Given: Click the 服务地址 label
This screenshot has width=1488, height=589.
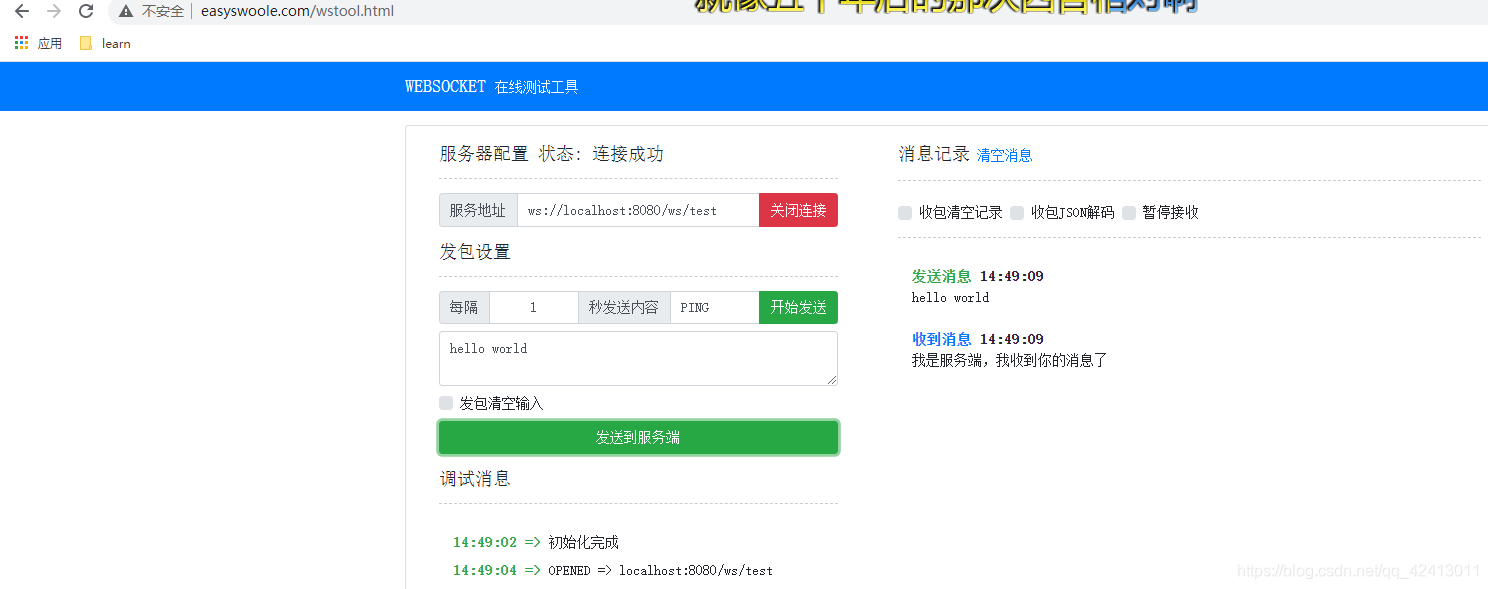Looking at the screenshot, I should click(x=478, y=210).
